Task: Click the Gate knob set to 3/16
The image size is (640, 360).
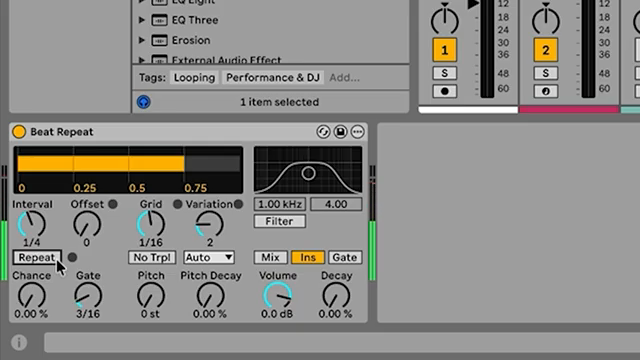Action: click(x=88, y=296)
